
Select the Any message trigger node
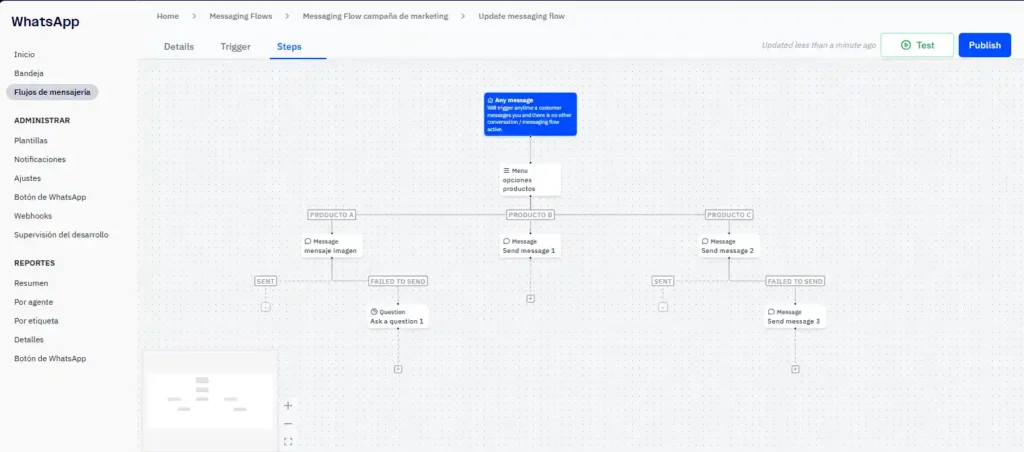tap(530, 114)
